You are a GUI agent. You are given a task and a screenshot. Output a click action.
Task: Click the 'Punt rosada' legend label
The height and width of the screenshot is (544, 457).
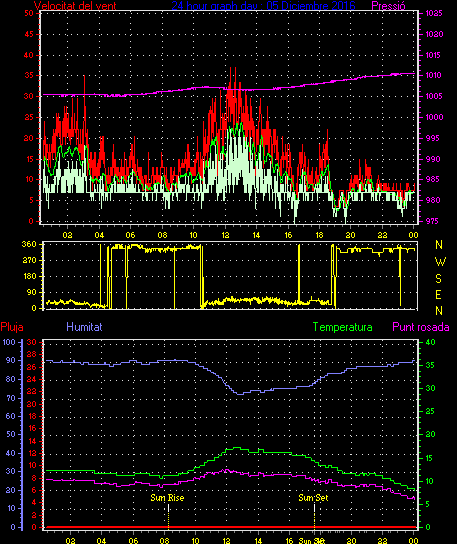tap(421, 327)
